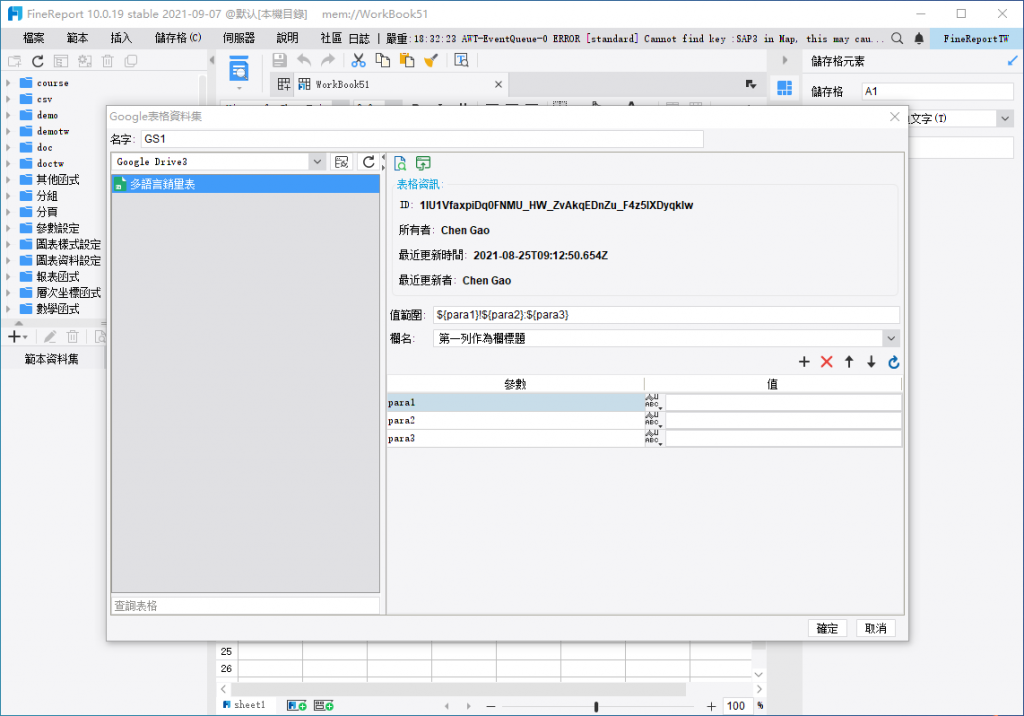Open the 儲存格 (C) menu
This screenshot has width=1024, height=716.
coord(178,39)
